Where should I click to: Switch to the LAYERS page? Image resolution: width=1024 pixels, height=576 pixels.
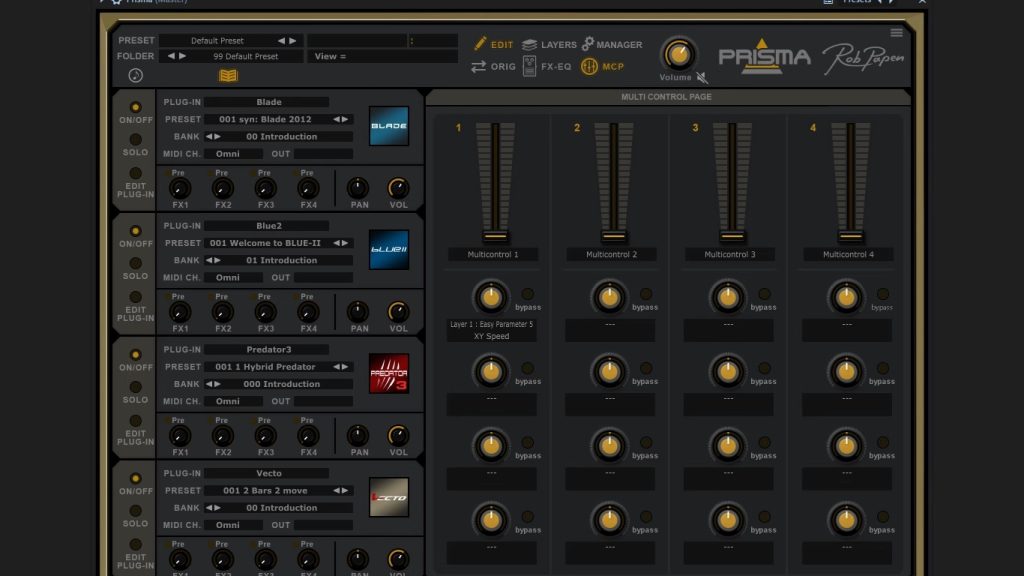click(548, 45)
